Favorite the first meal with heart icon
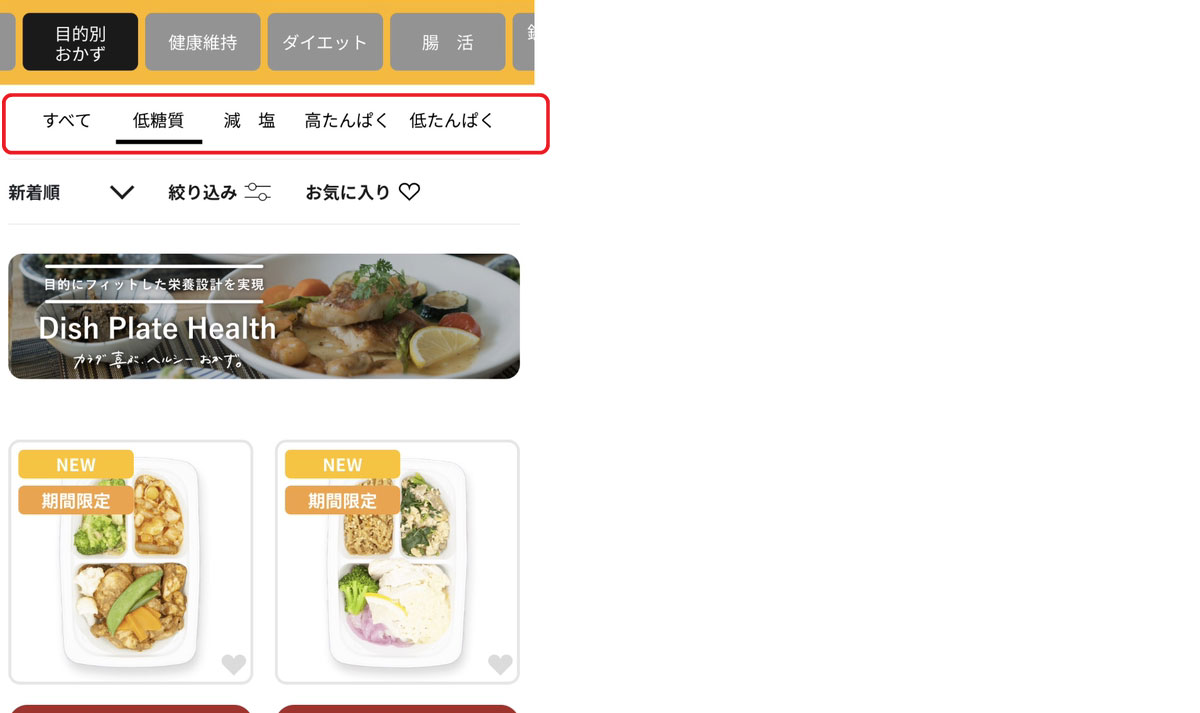Image resolution: width=1200 pixels, height=713 pixels. tap(233, 664)
